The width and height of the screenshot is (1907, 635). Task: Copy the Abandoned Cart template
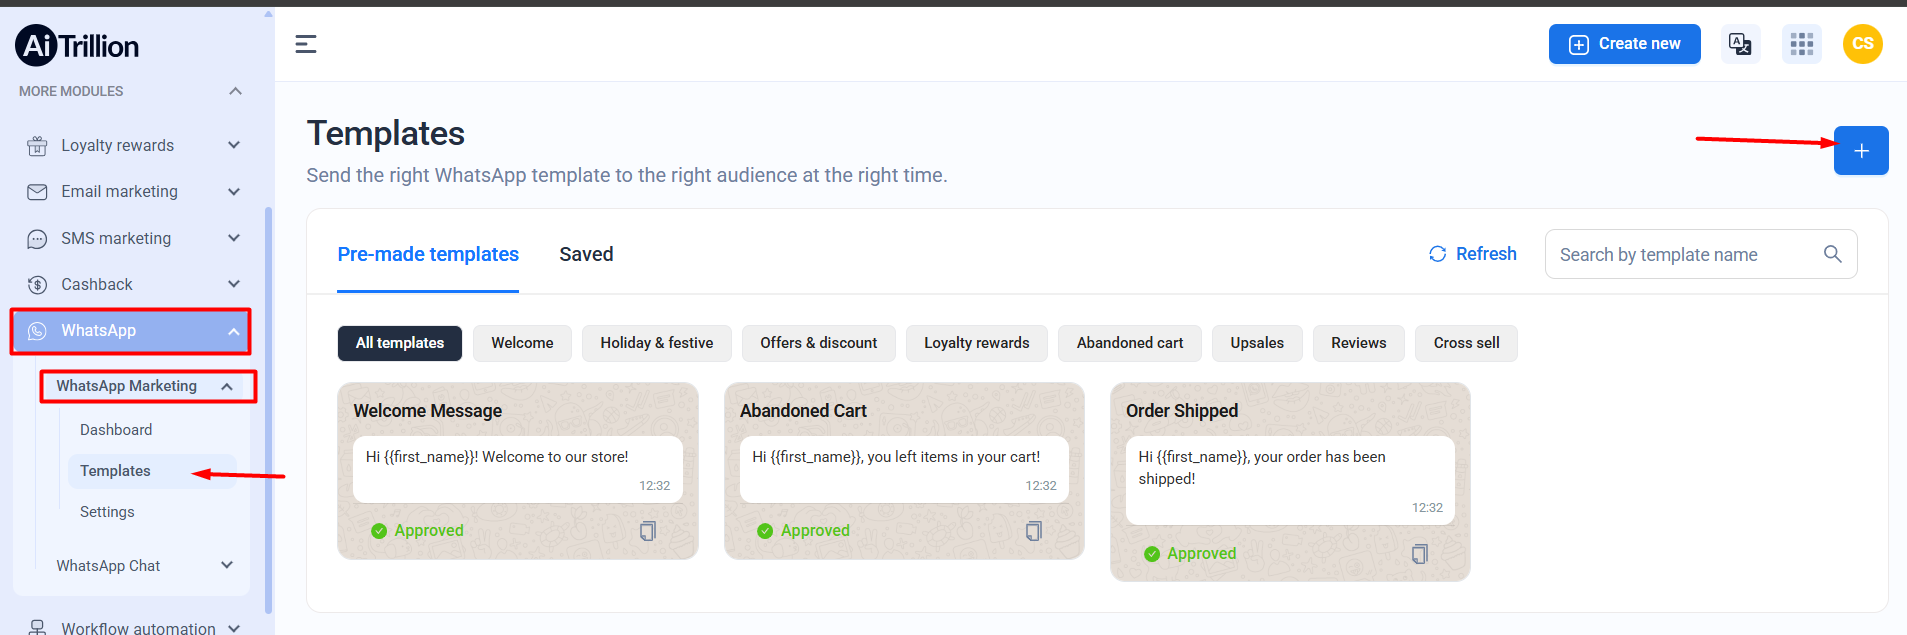[1034, 531]
